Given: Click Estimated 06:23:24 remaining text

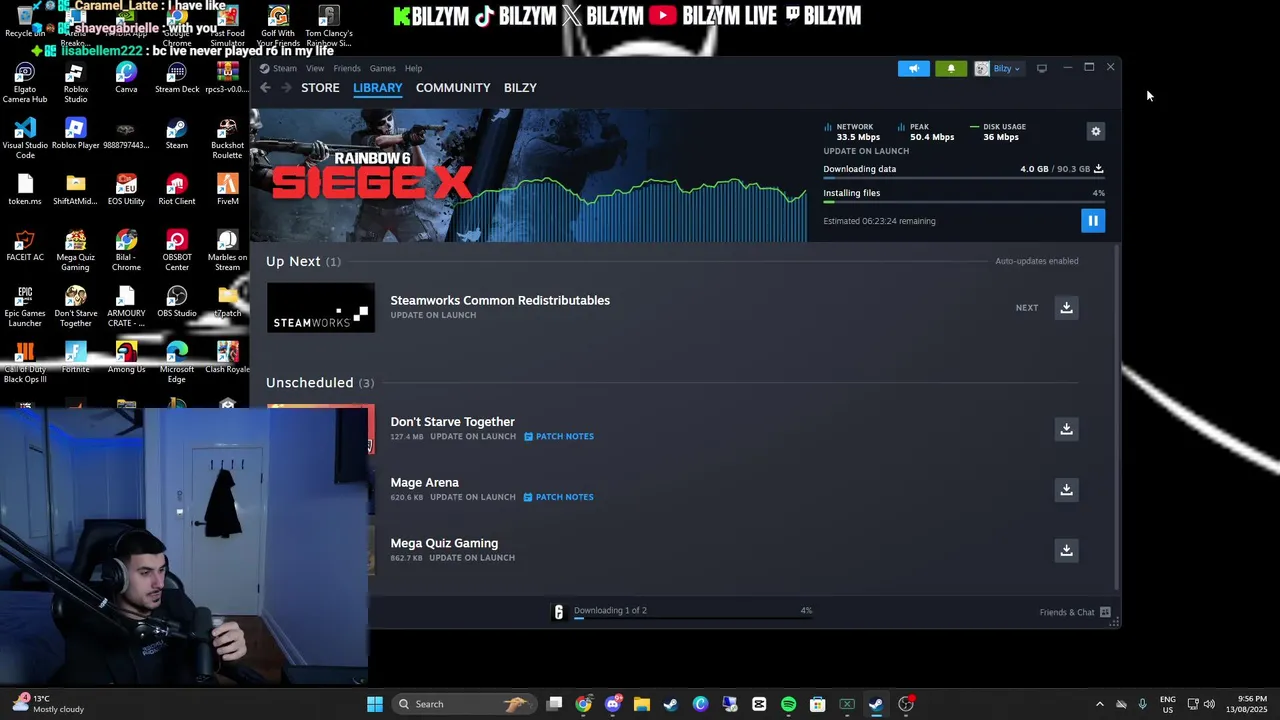Looking at the screenshot, I should (879, 221).
